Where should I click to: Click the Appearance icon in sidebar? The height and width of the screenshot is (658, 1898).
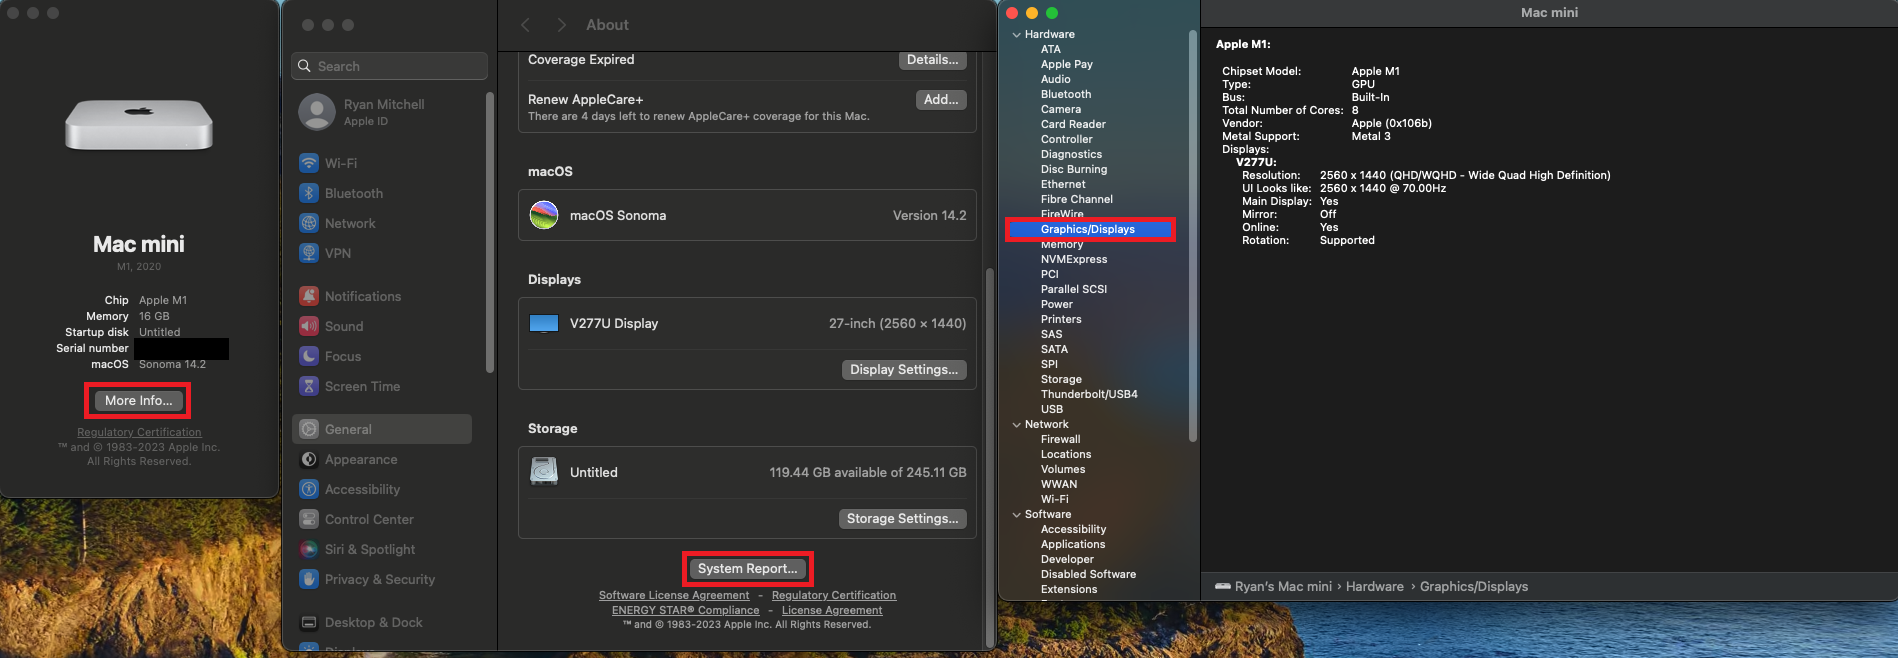[x=309, y=459]
